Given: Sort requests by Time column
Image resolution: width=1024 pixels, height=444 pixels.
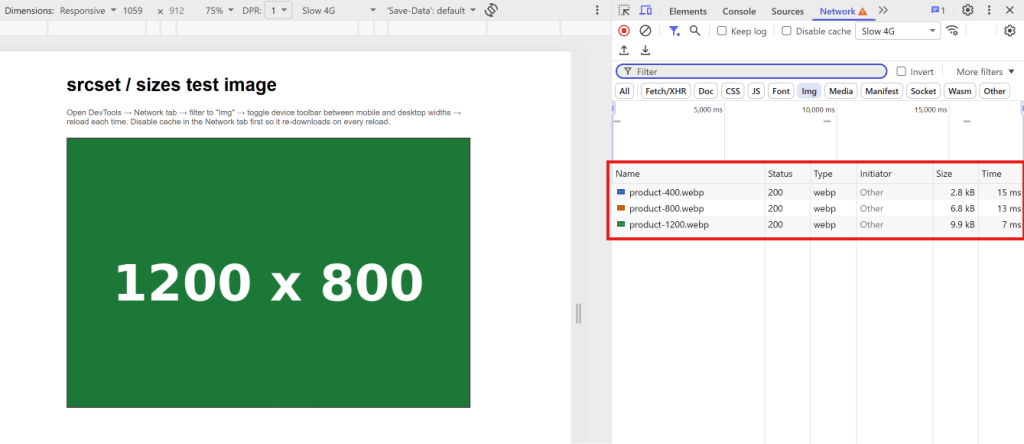Looking at the screenshot, I should click(x=1000, y=174).
